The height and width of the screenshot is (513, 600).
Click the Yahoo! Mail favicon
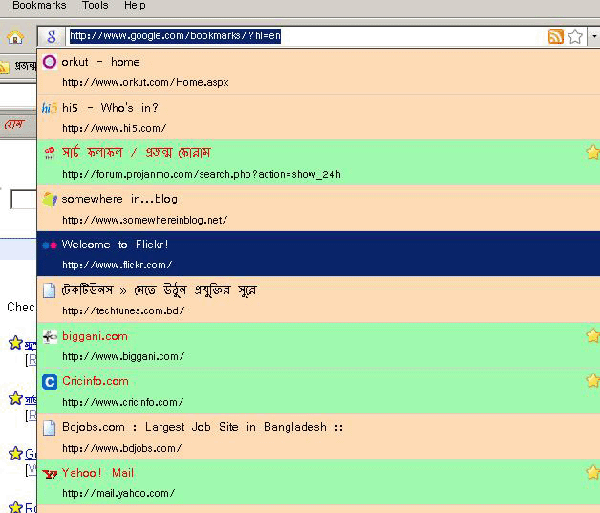(50, 473)
